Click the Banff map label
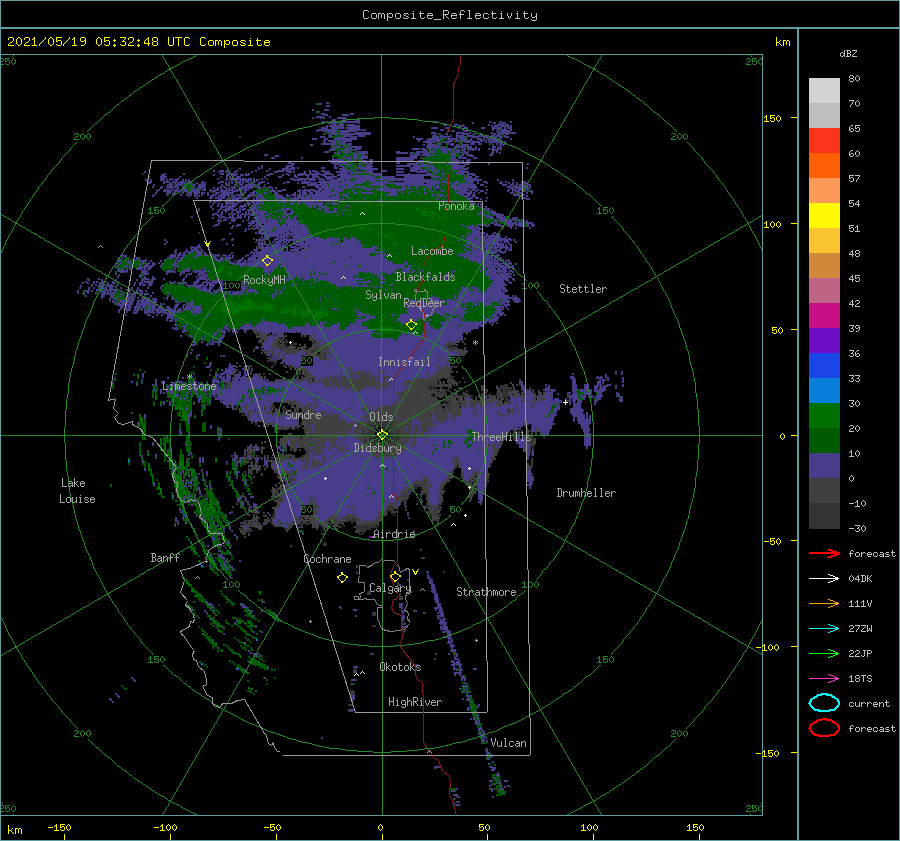This screenshot has height=841, width=900. click(165, 557)
